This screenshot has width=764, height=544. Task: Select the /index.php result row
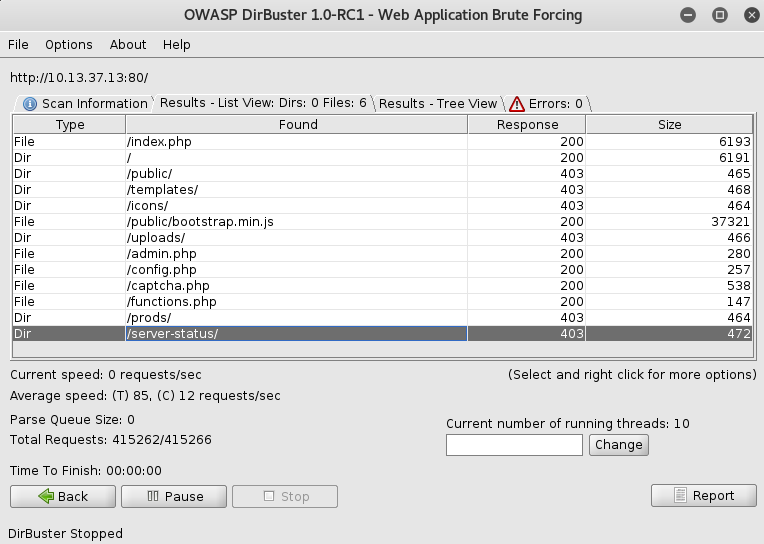[x=382, y=142]
